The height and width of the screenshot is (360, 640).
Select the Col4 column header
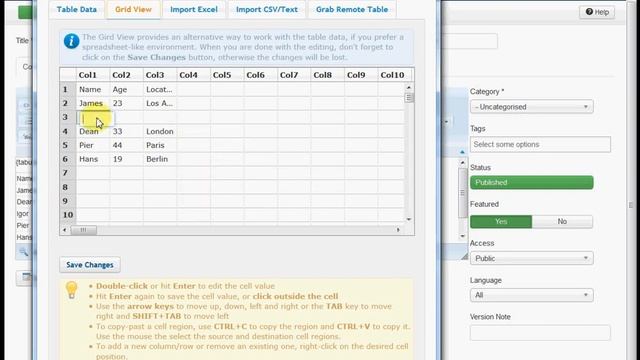[193, 75]
